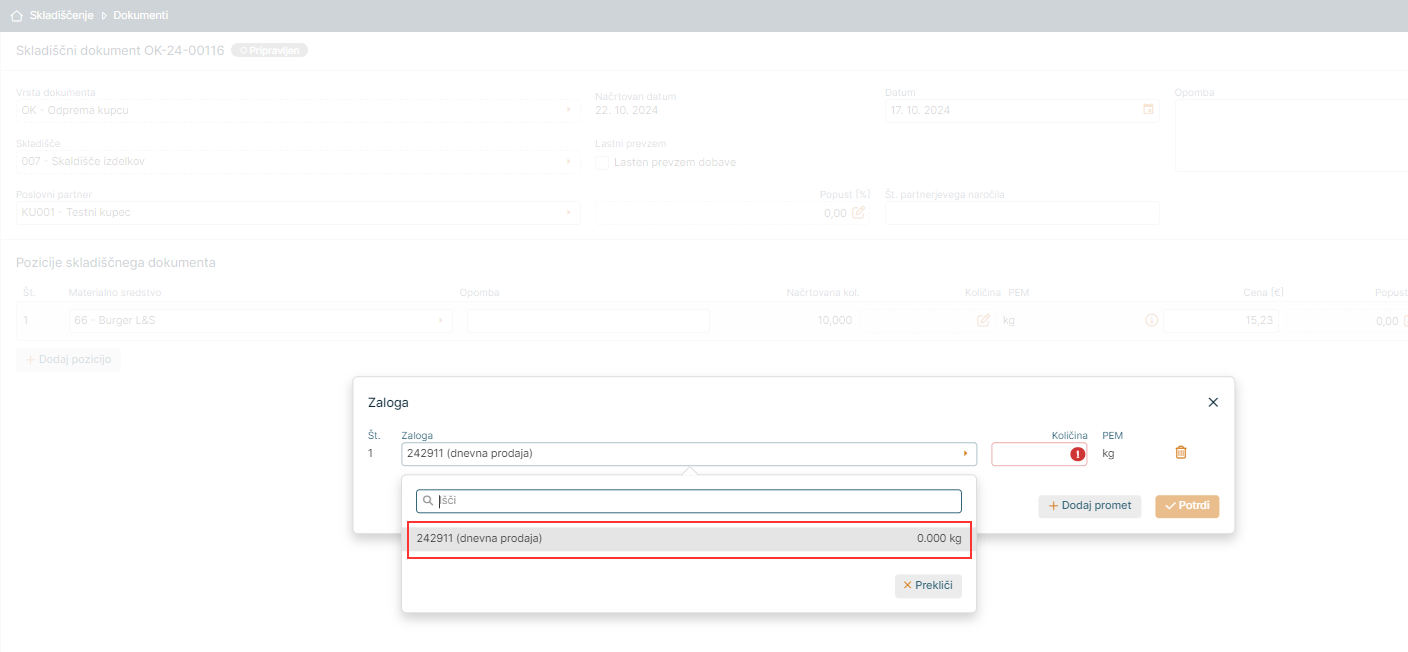The width and height of the screenshot is (1408, 652).
Task: Delete the stock row with trash icon
Action: tap(1180, 453)
